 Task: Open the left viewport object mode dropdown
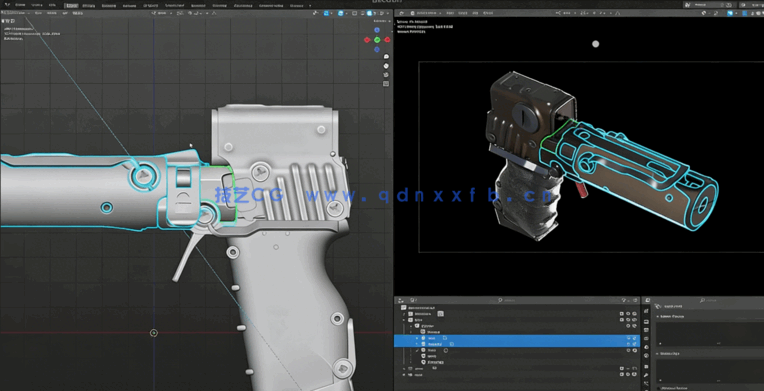(16, 13)
